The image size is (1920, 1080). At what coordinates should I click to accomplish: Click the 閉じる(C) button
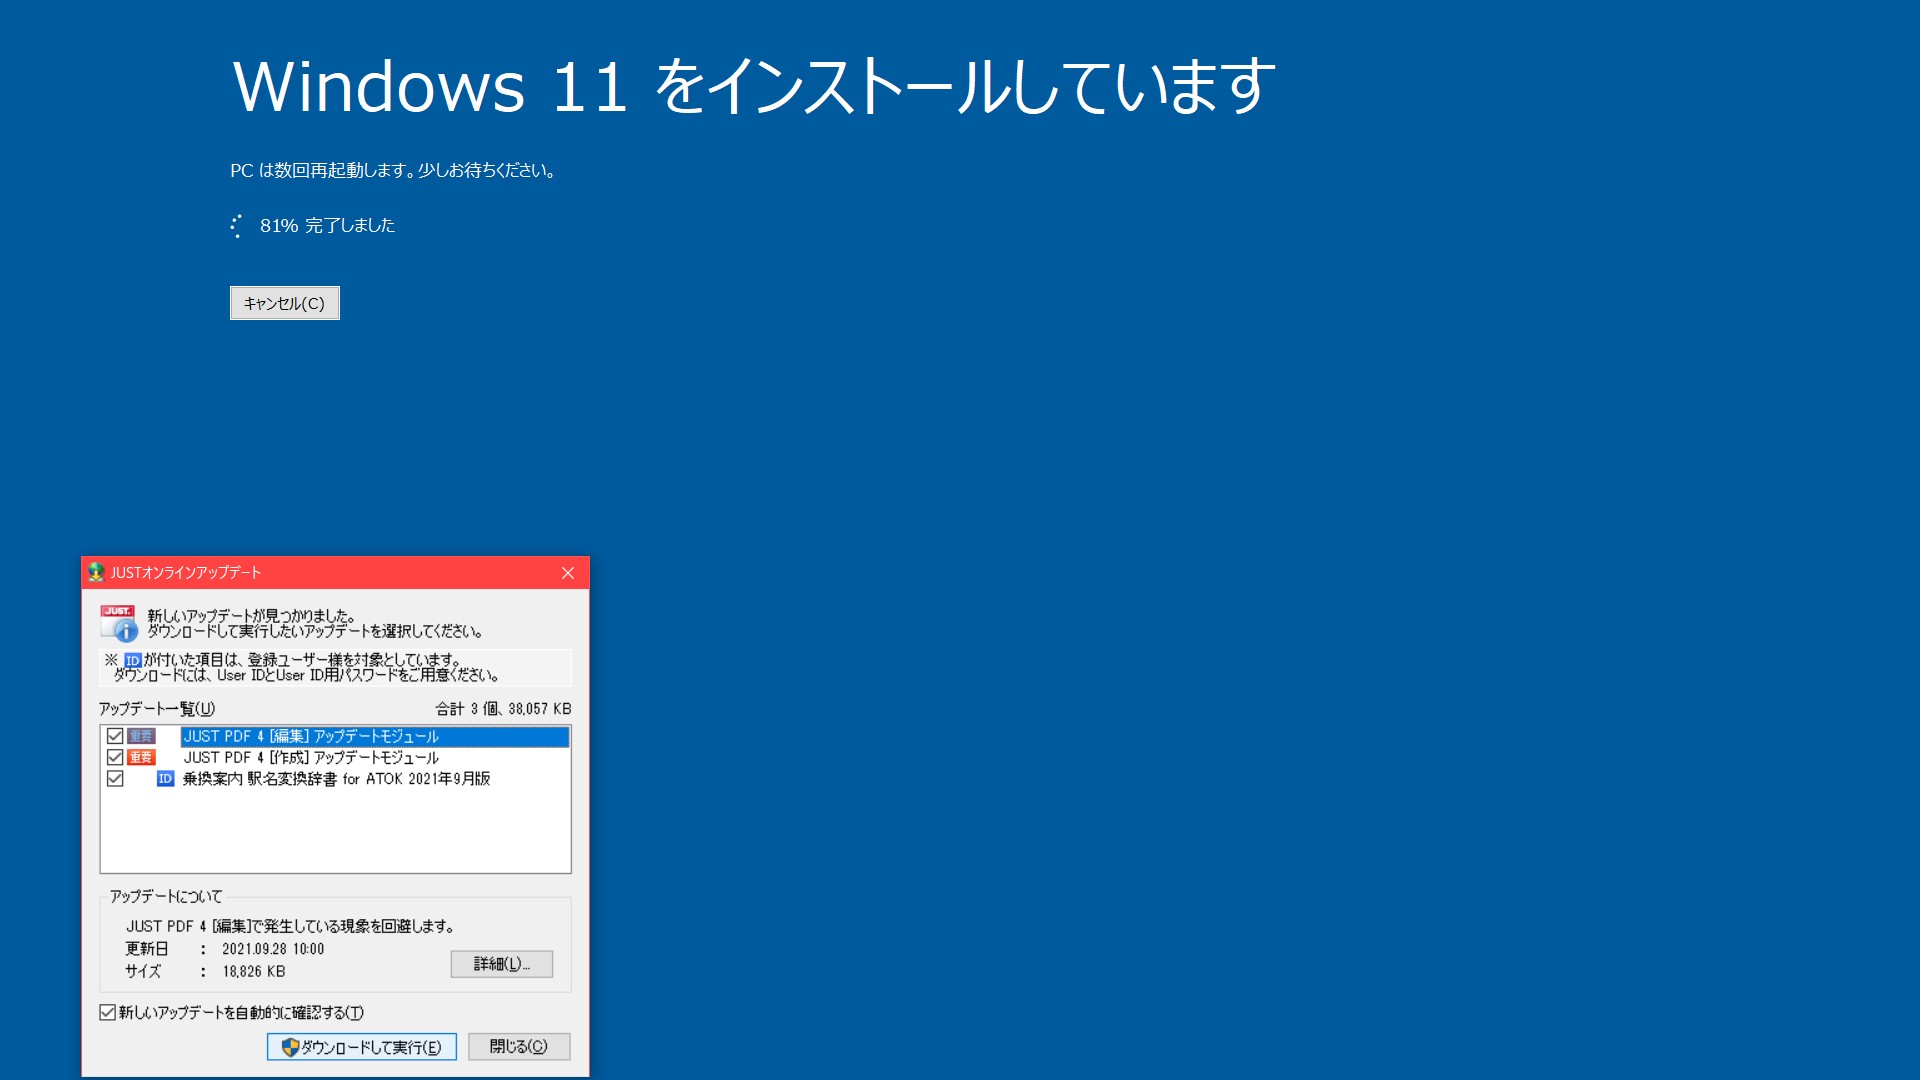pos(519,1046)
